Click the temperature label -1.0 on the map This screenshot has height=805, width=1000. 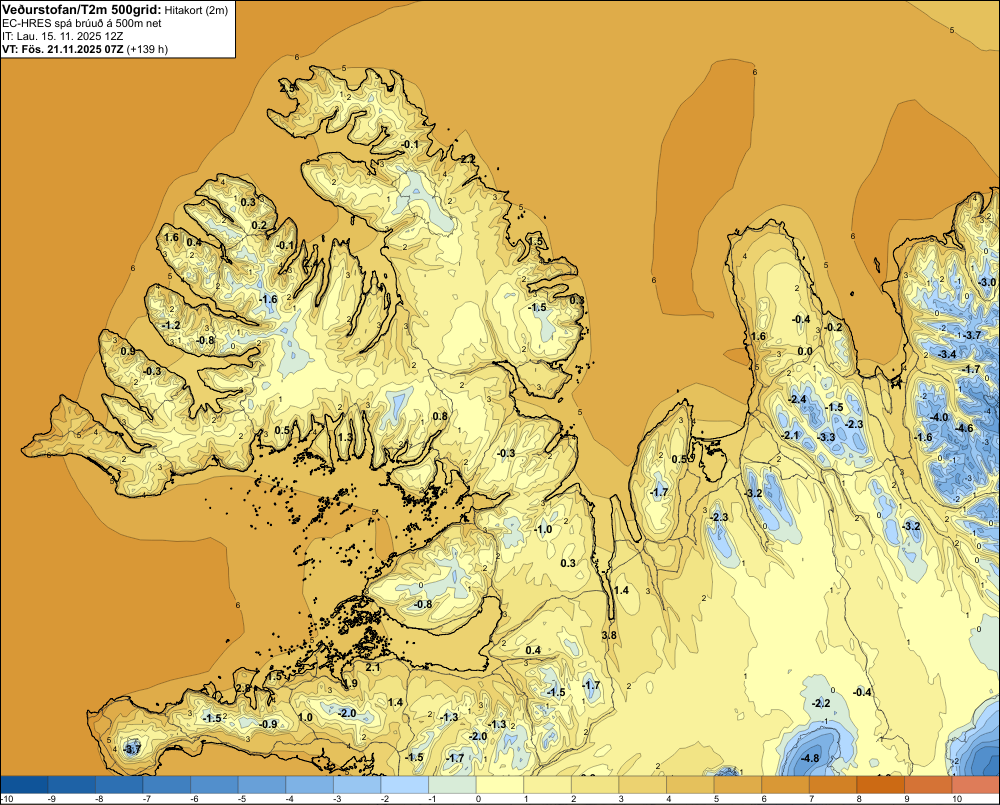543,529
